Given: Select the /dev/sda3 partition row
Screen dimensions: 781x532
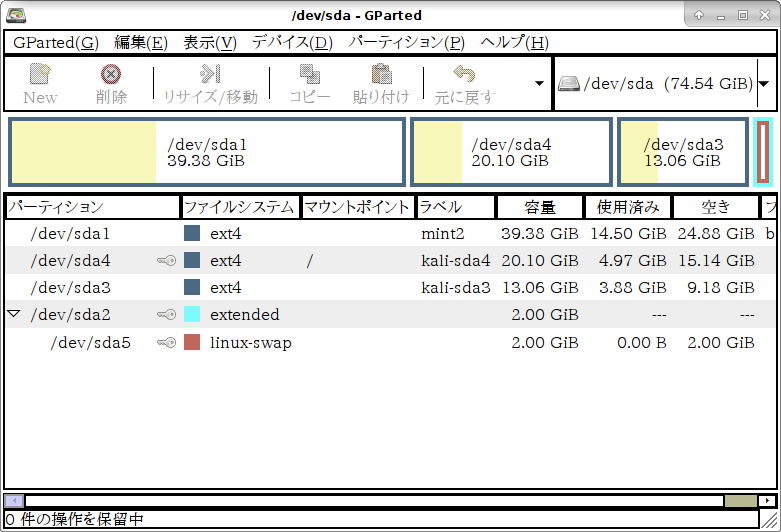Looking at the screenshot, I should pos(390,287).
